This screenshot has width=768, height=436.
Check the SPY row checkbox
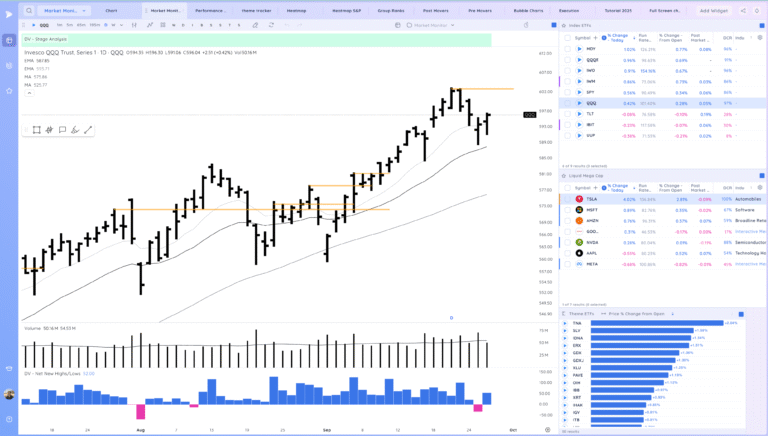(x=567, y=92)
